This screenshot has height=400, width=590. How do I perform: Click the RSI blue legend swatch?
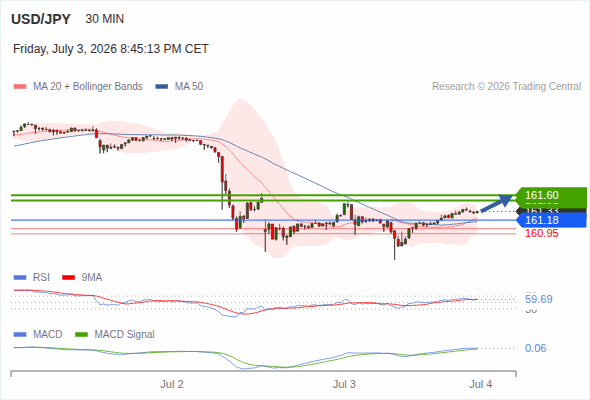[20, 278]
